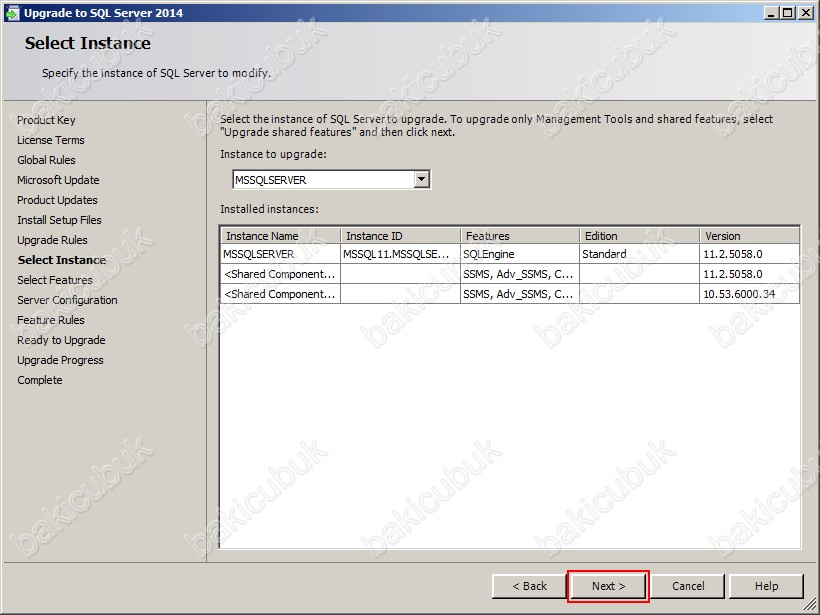The width and height of the screenshot is (820, 615).
Task: Select the Feature Rules step
Action: click(x=51, y=320)
